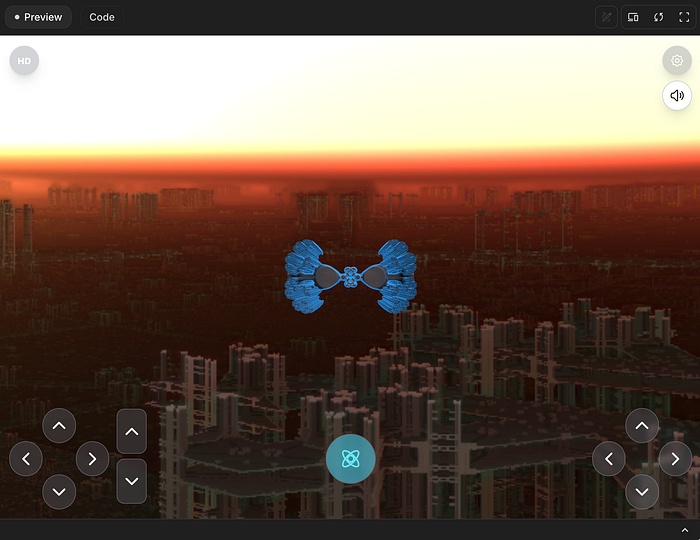Click the altitude down arrow button
The image size is (700, 540).
tap(132, 481)
